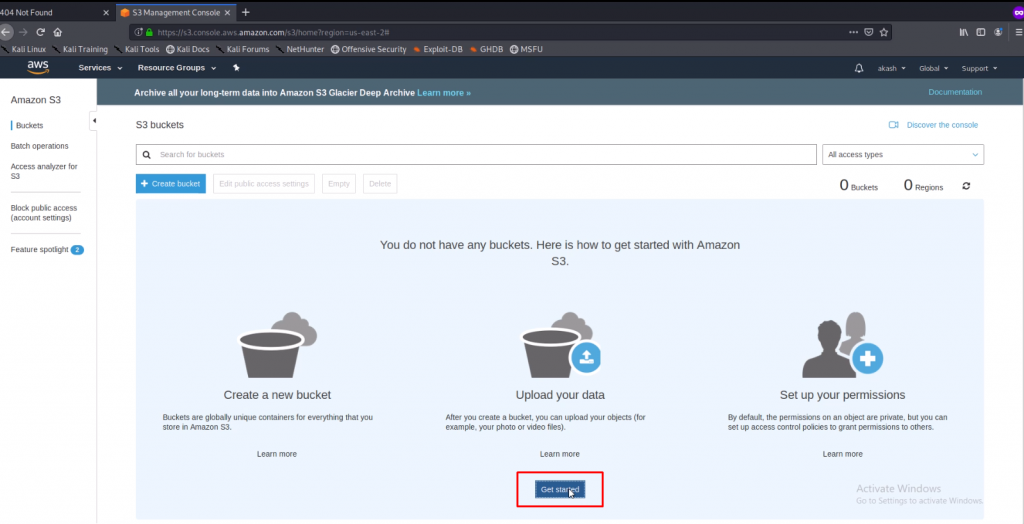This screenshot has width=1024, height=524.
Task: Open the GHDB bookmark
Action: (x=487, y=49)
